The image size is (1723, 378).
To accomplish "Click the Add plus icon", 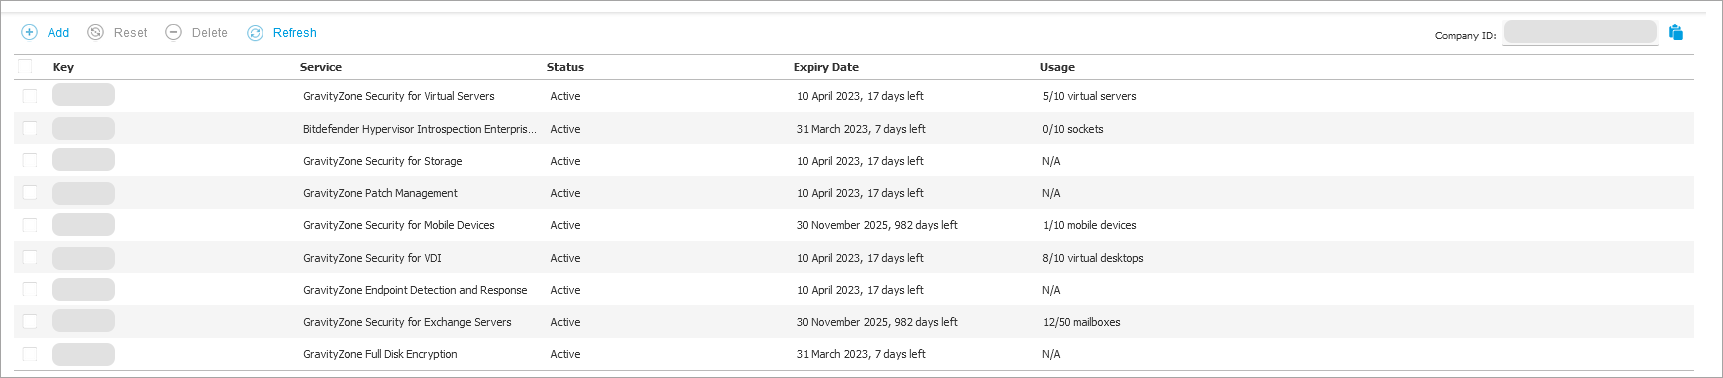I will [x=30, y=32].
